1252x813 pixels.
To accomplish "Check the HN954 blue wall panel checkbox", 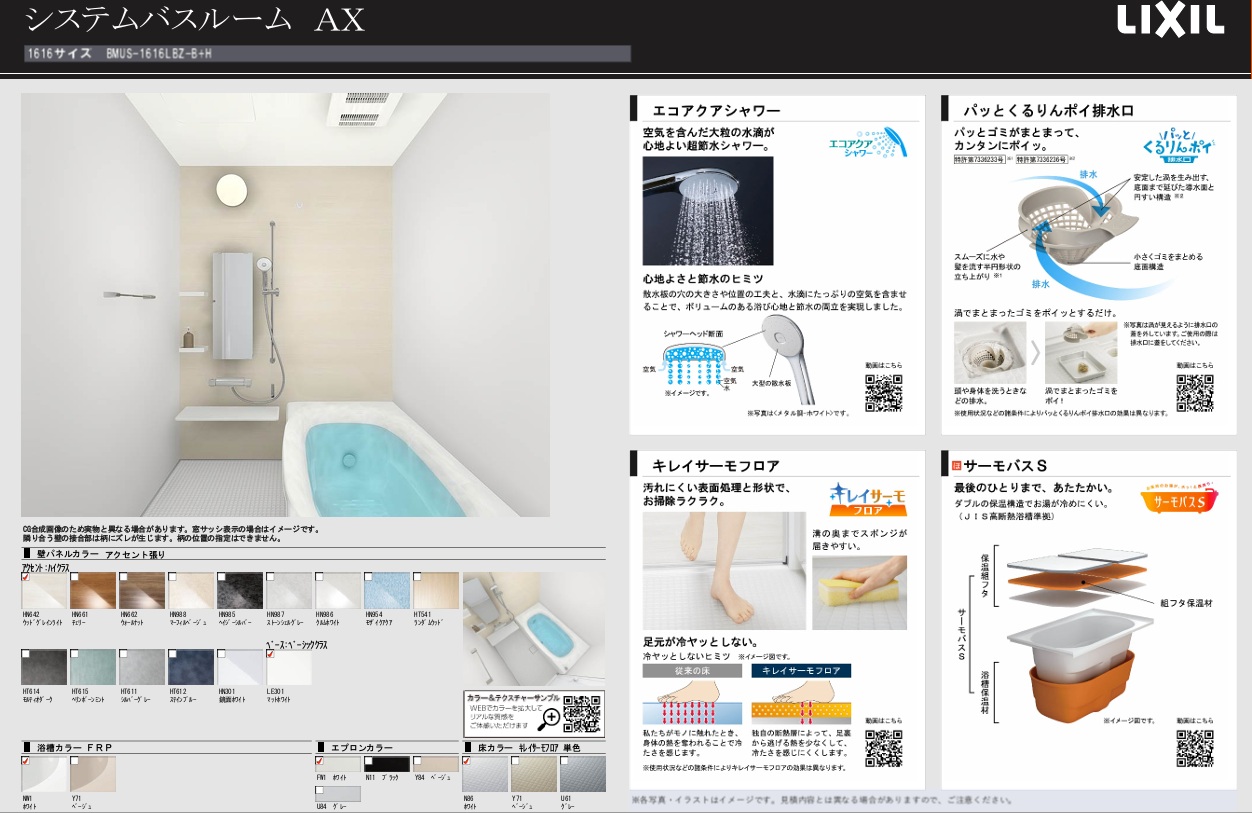I will coord(370,576).
